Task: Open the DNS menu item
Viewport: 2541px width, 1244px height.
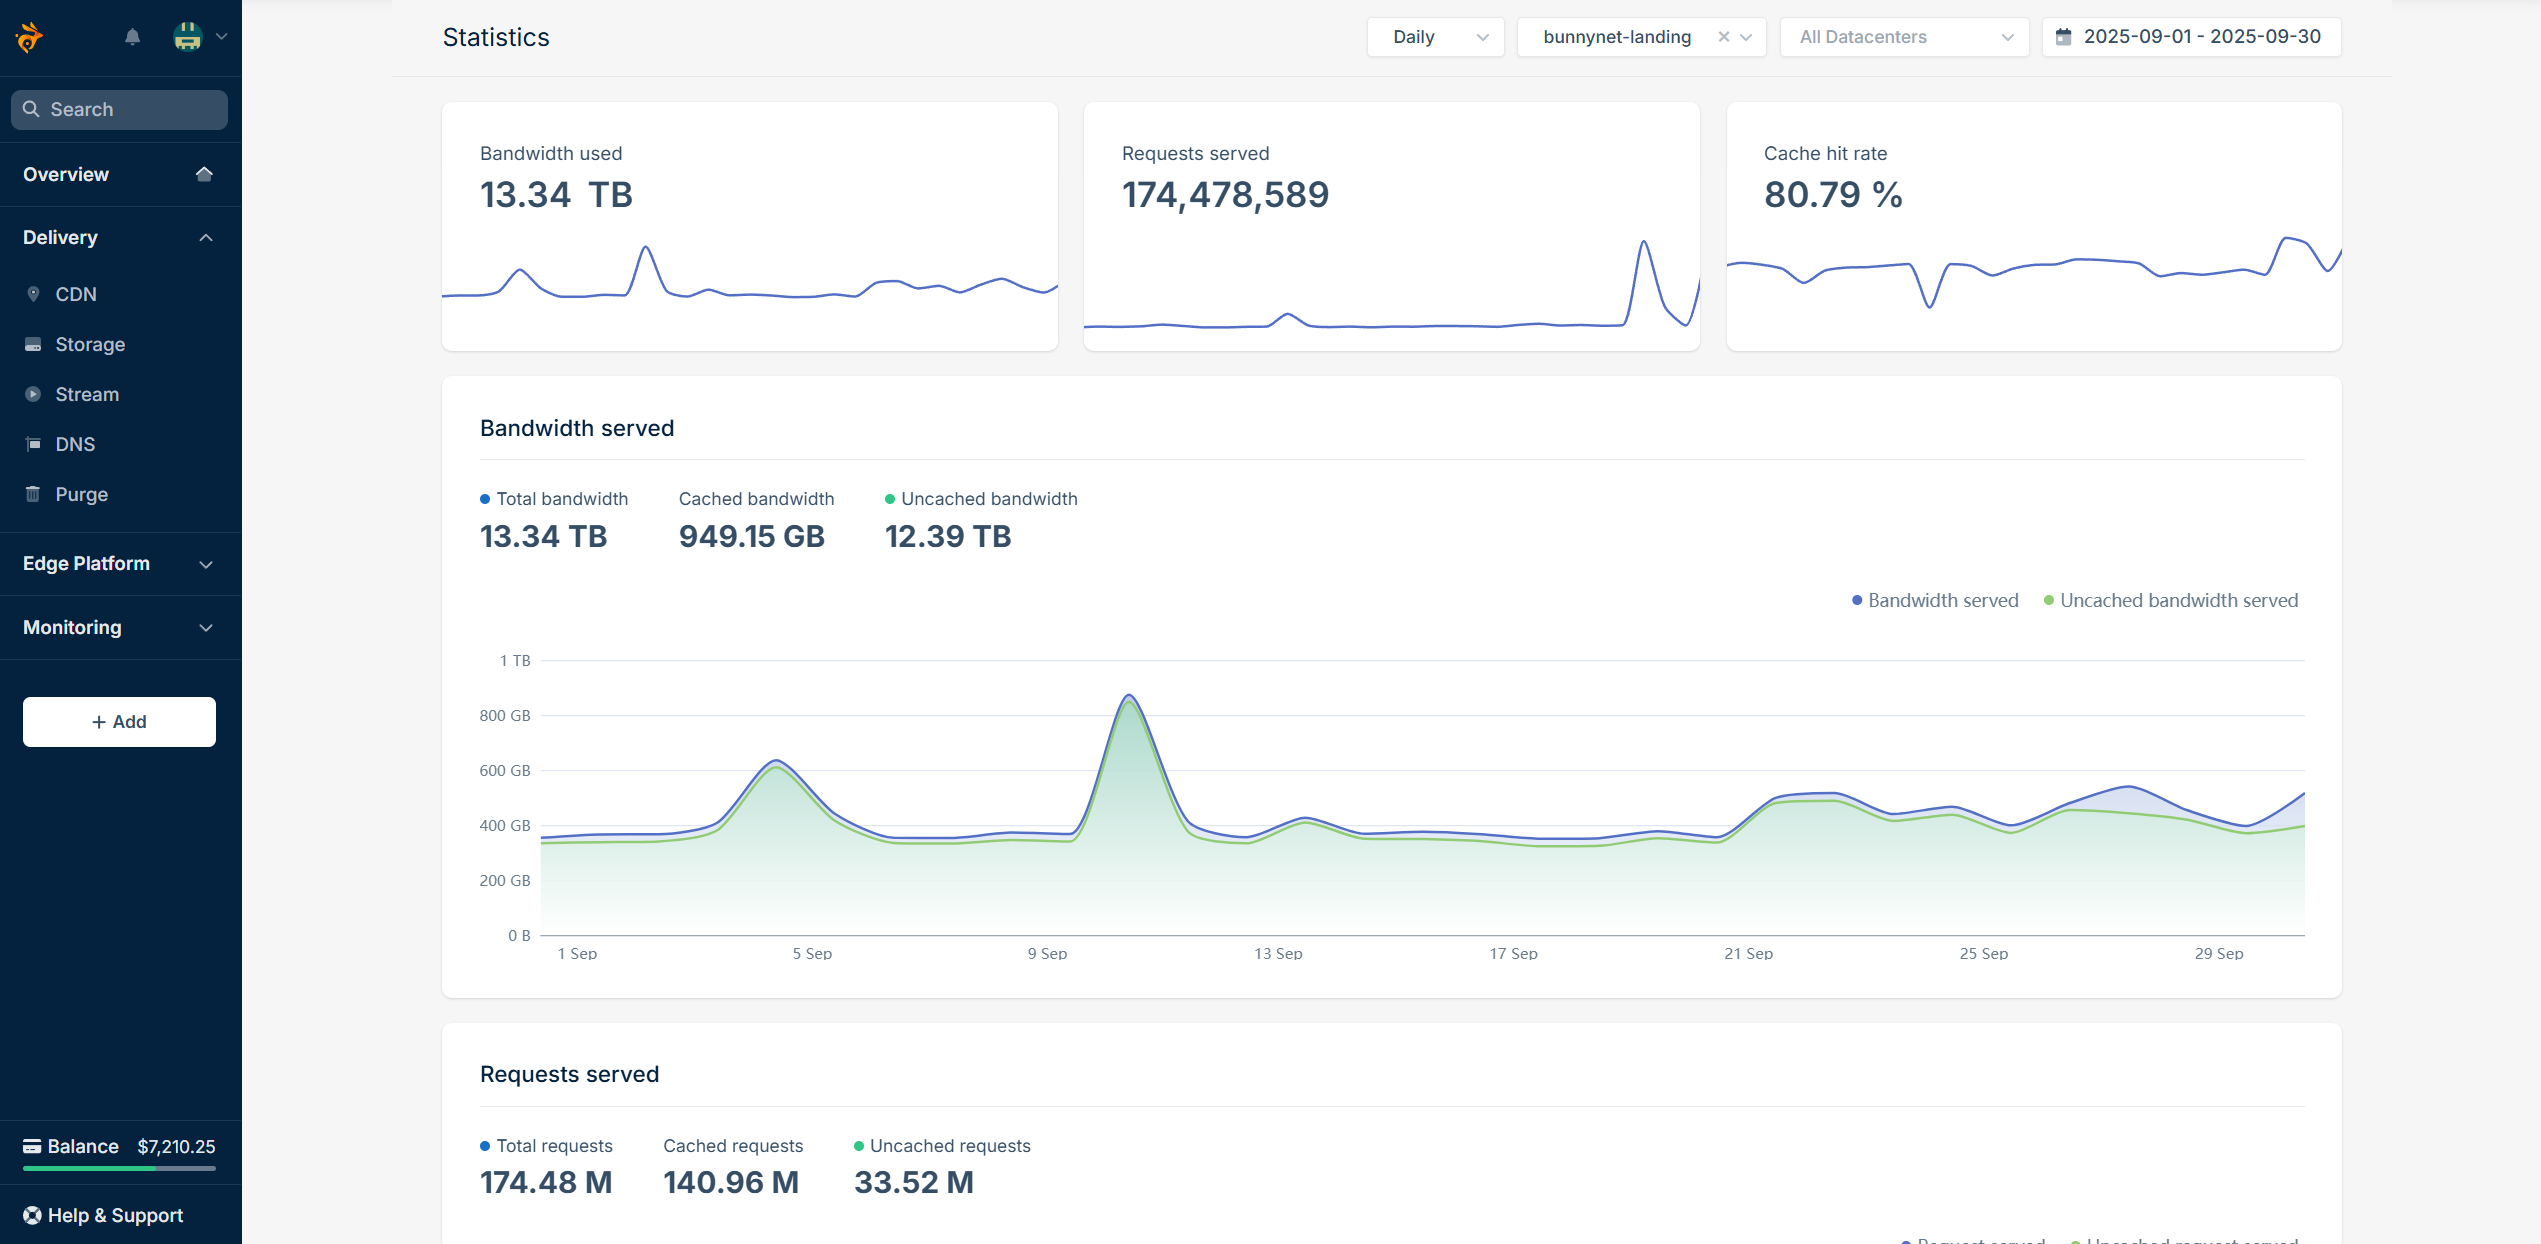Action: coord(75,444)
